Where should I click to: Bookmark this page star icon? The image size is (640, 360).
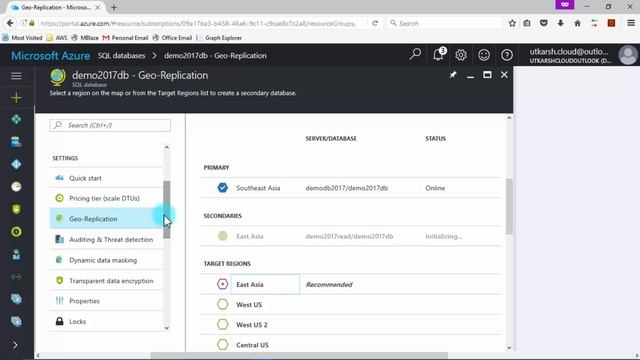[x=512, y=23]
